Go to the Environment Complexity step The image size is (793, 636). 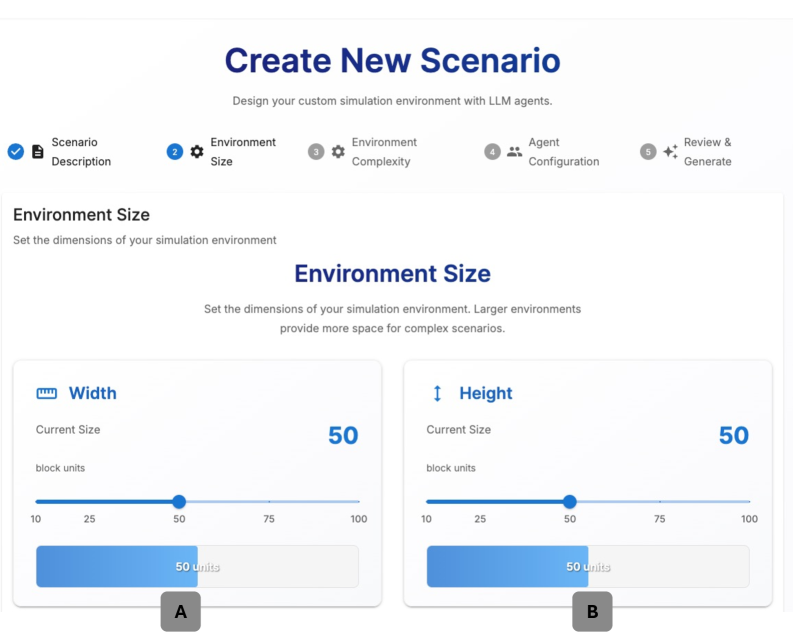point(384,152)
